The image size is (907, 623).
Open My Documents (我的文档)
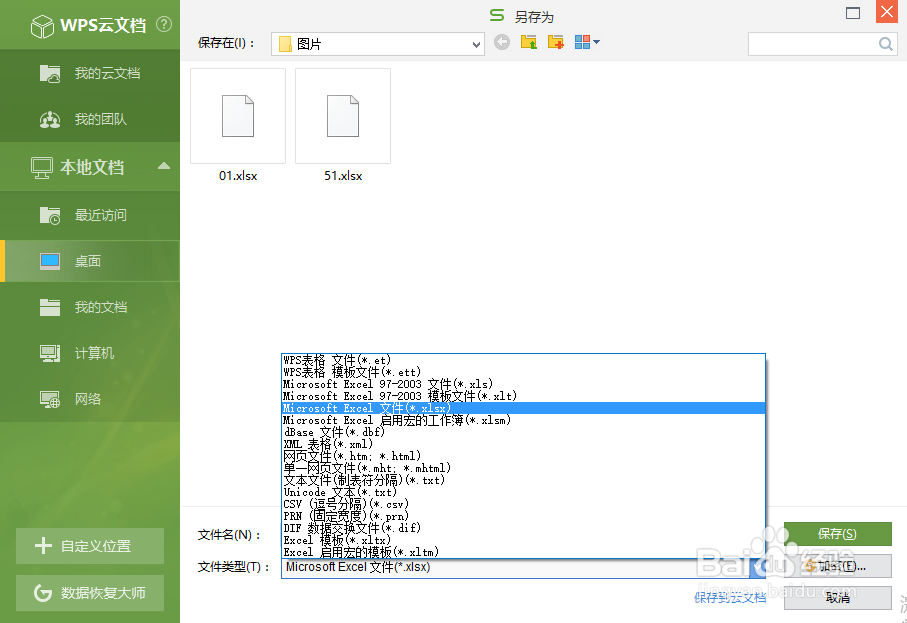(x=90, y=307)
